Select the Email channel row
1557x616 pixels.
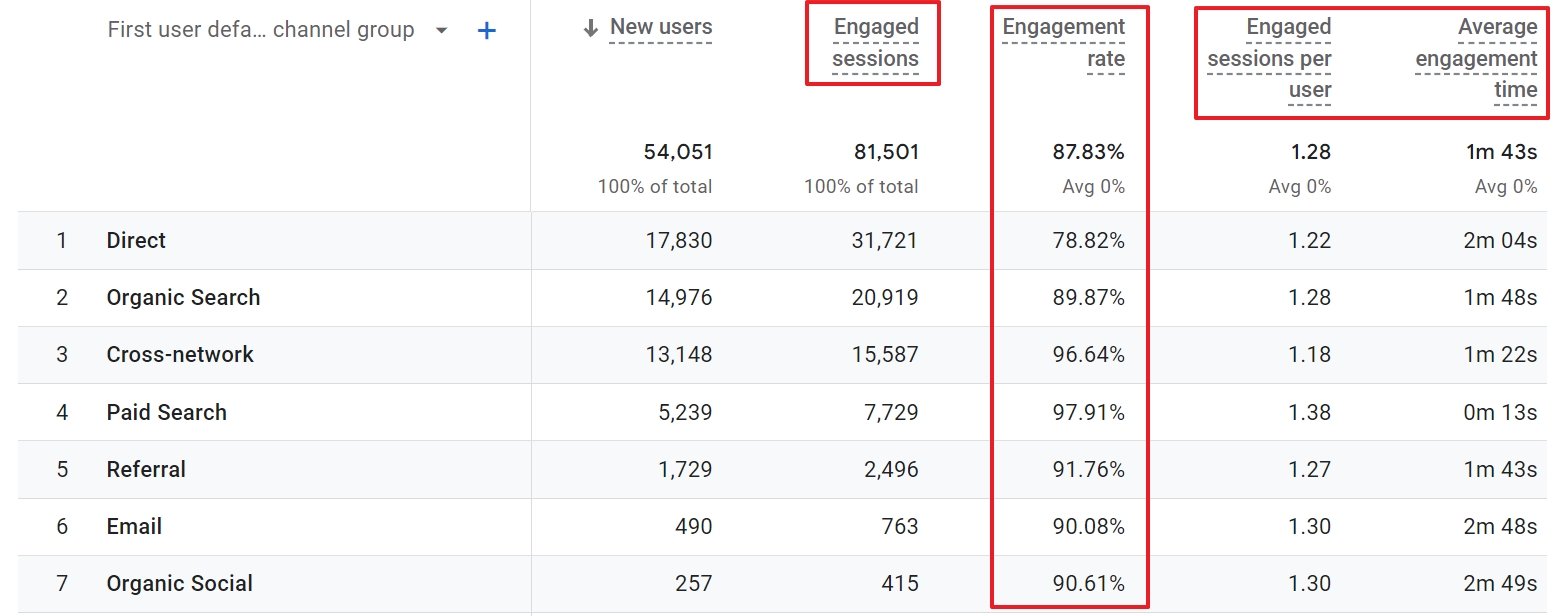[133, 526]
